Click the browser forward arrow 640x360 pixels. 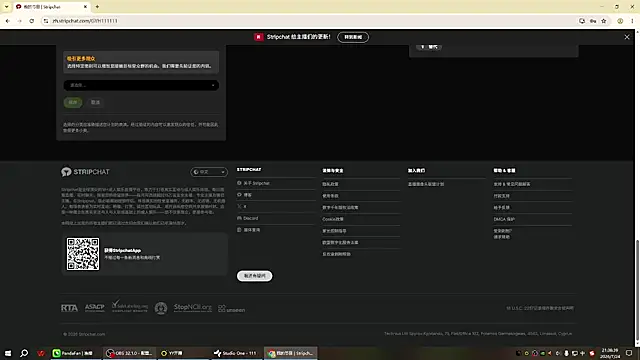coord(19,21)
